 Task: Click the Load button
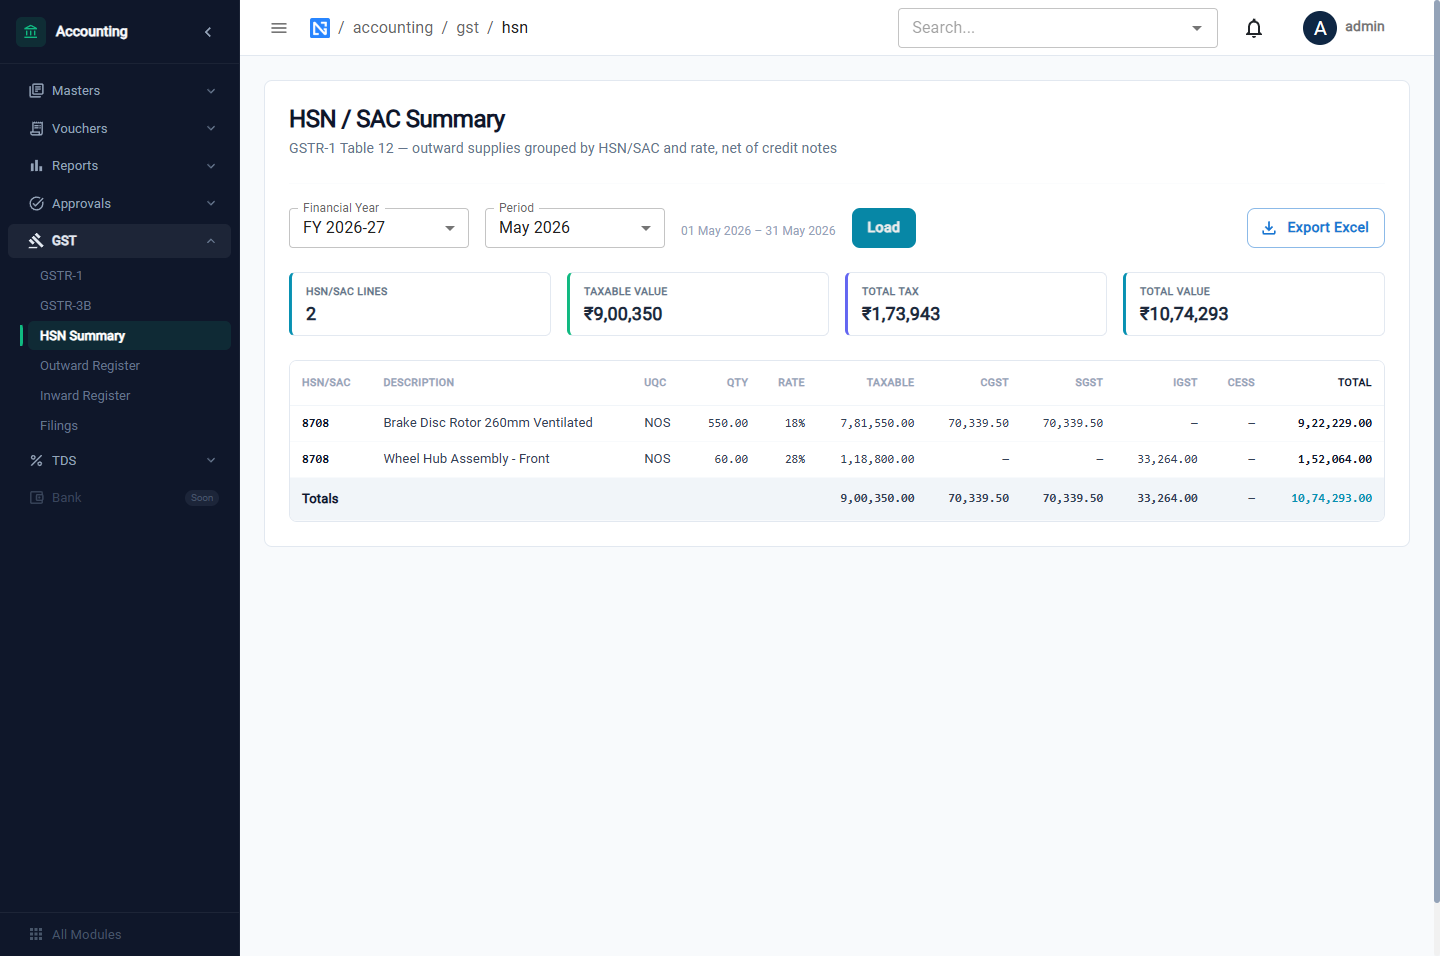884,228
